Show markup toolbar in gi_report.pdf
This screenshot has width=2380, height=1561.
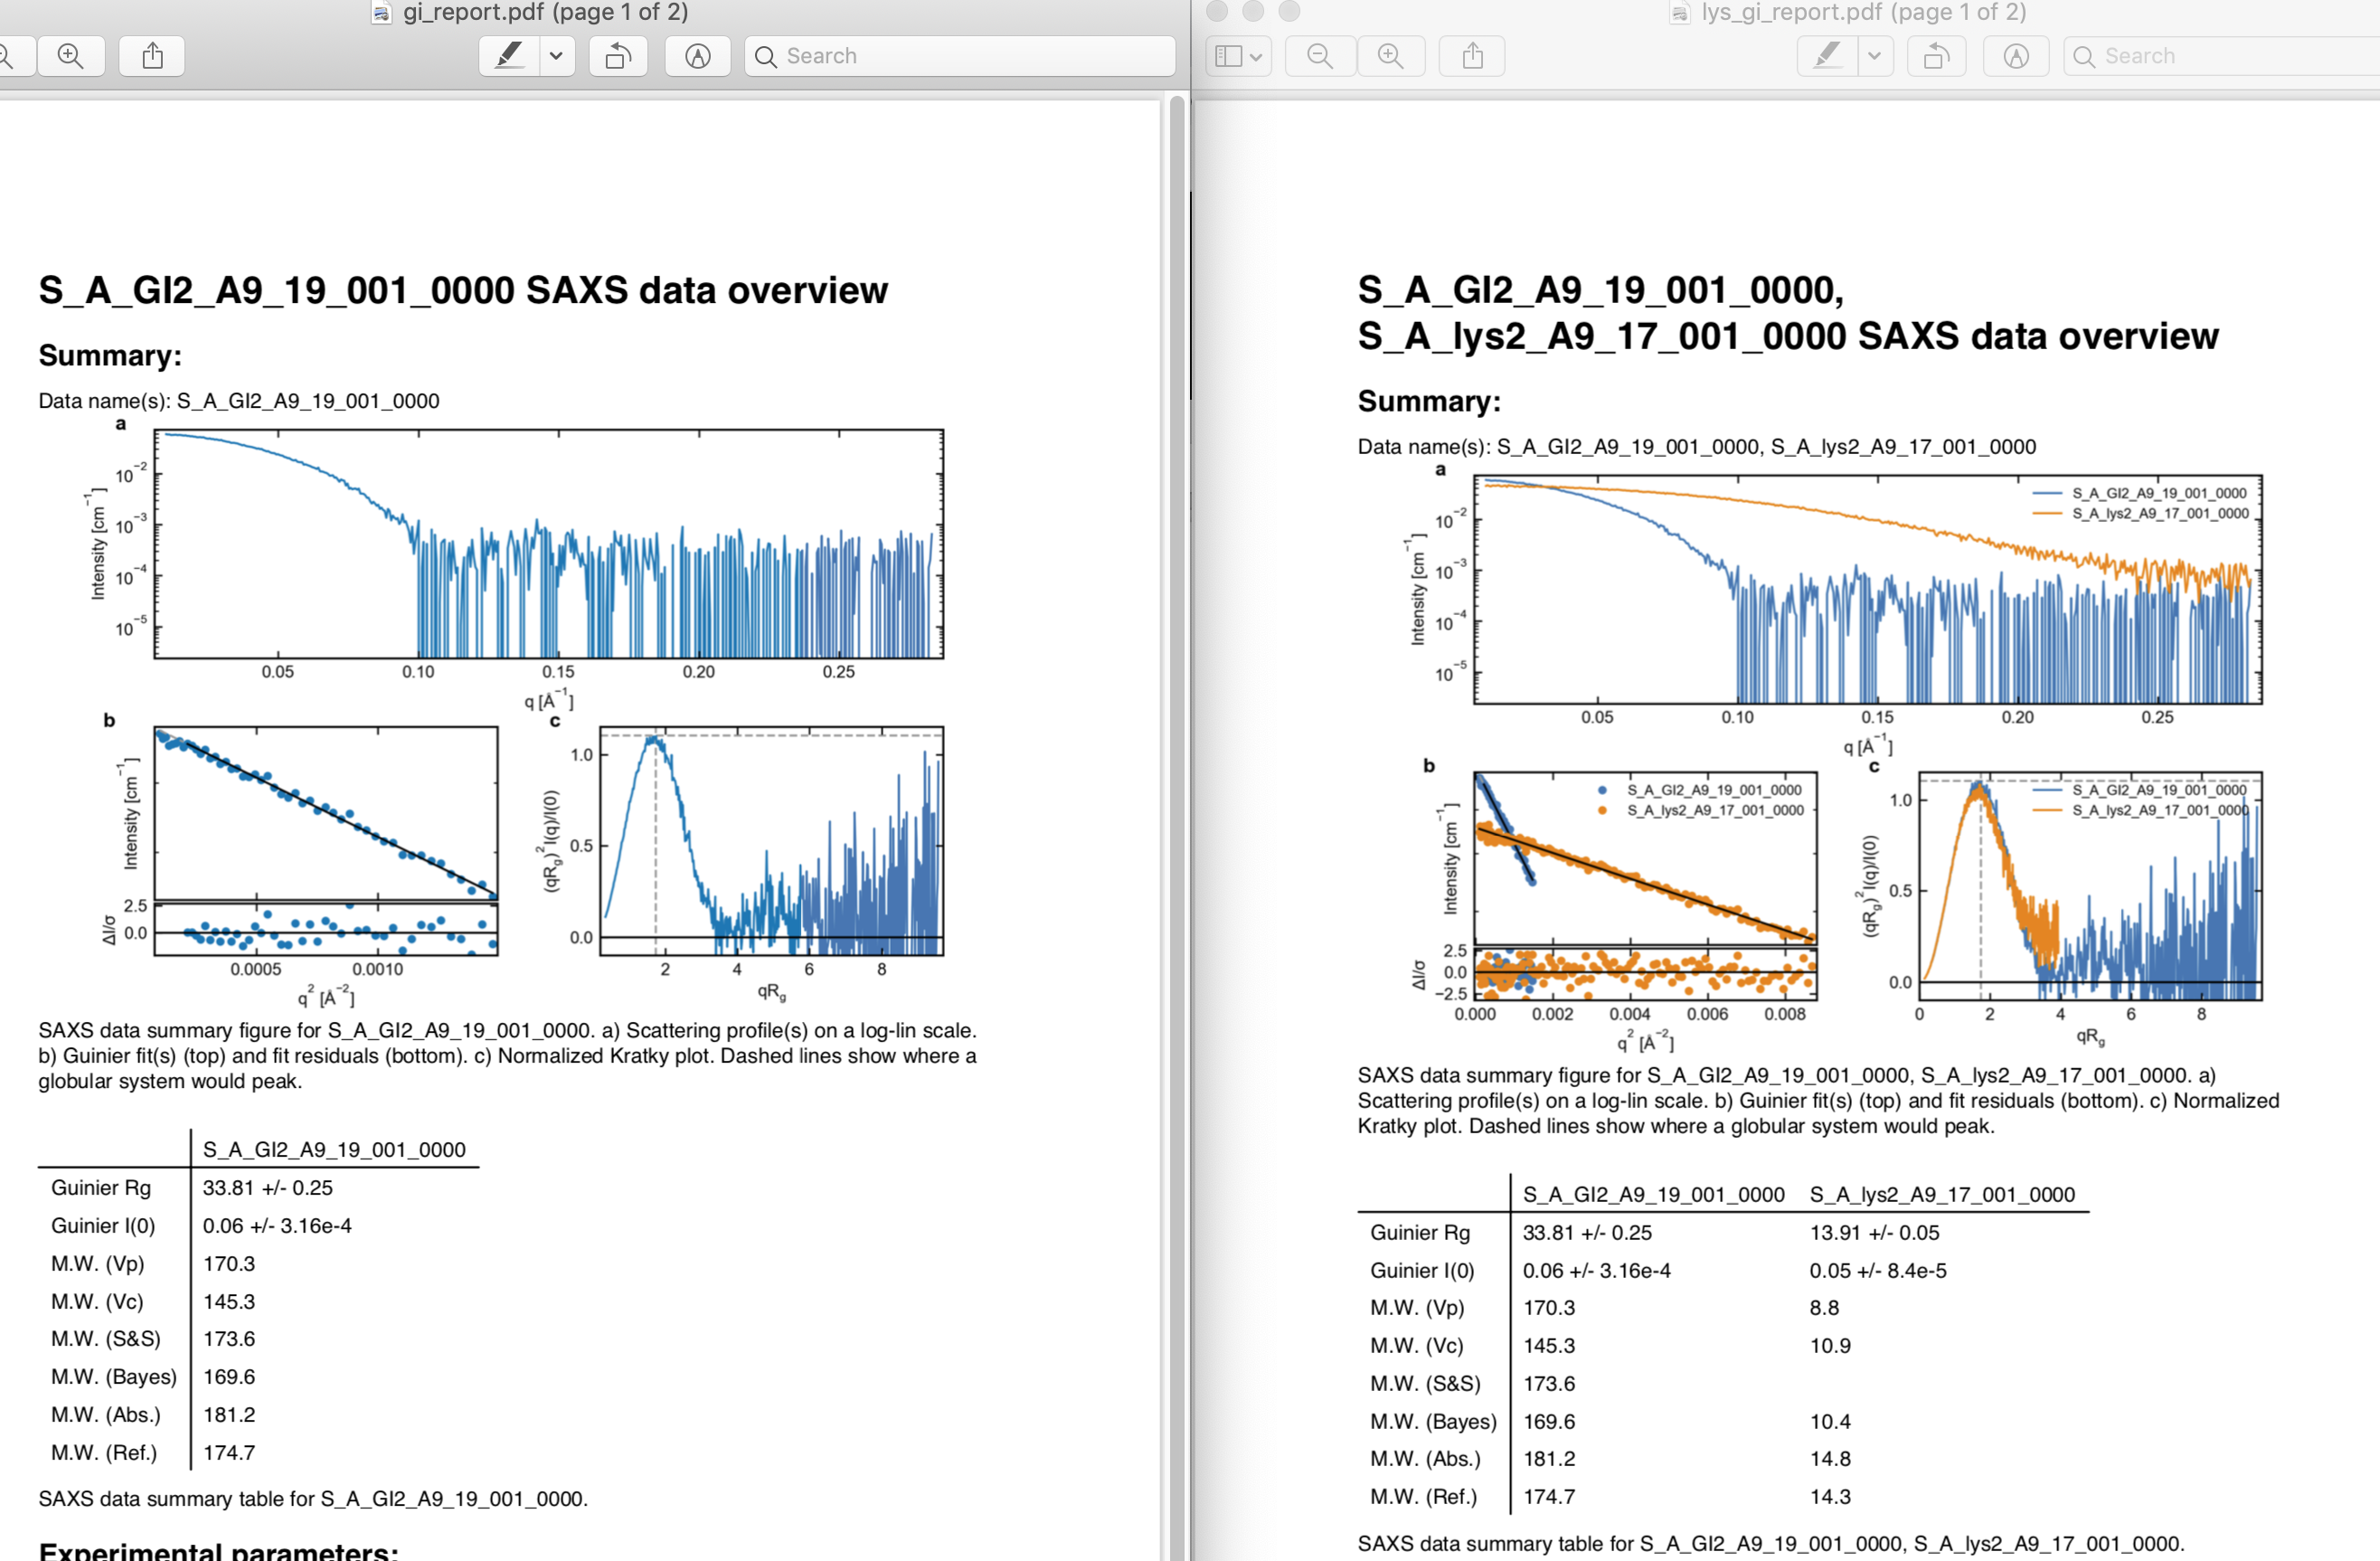coord(698,56)
